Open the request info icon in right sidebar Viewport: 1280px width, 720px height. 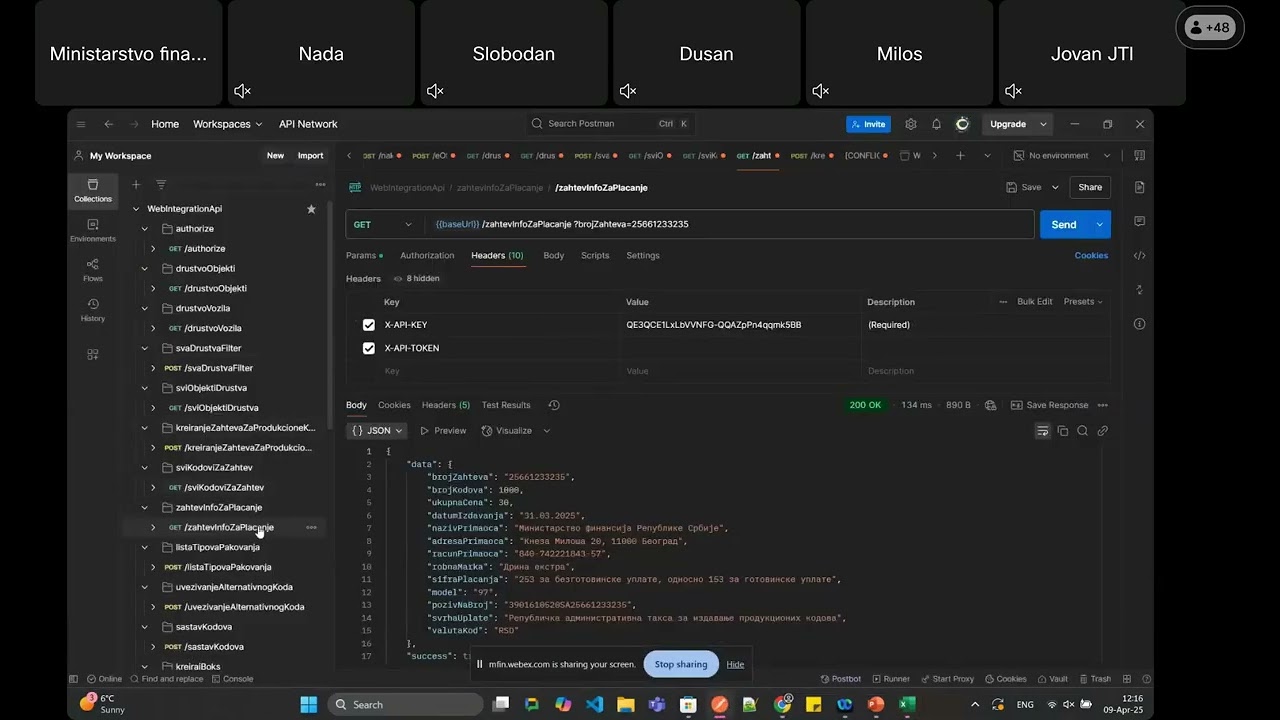tap(1139, 324)
